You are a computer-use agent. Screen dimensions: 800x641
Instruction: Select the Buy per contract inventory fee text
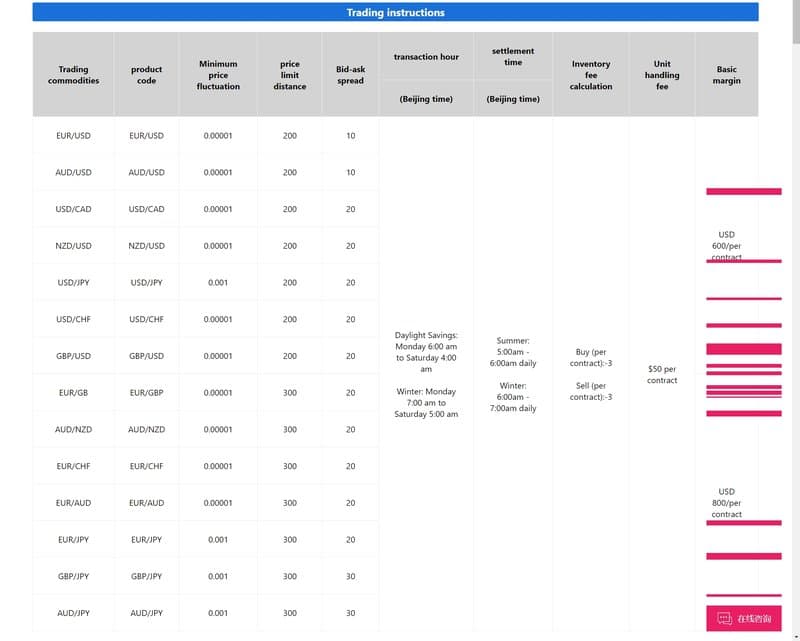point(590,357)
